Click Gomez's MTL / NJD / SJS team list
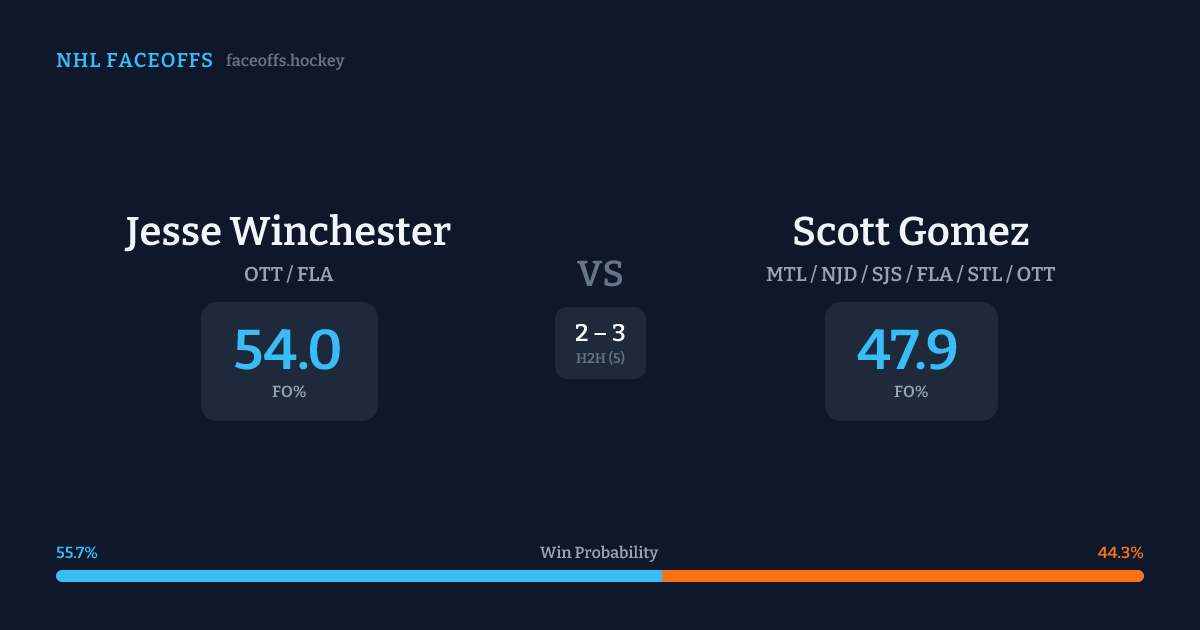This screenshot has height=630, width=1200. [x=910, y=274]
